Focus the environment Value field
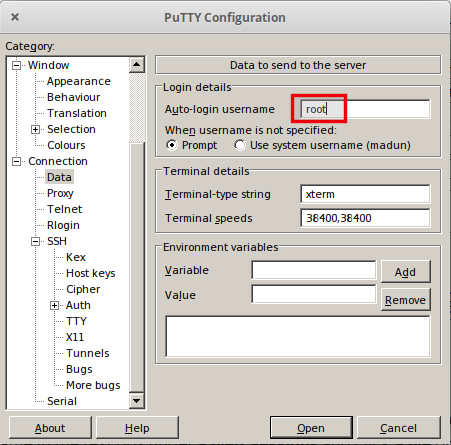Screen dimensions: 451x445 (x=314, y=294)
